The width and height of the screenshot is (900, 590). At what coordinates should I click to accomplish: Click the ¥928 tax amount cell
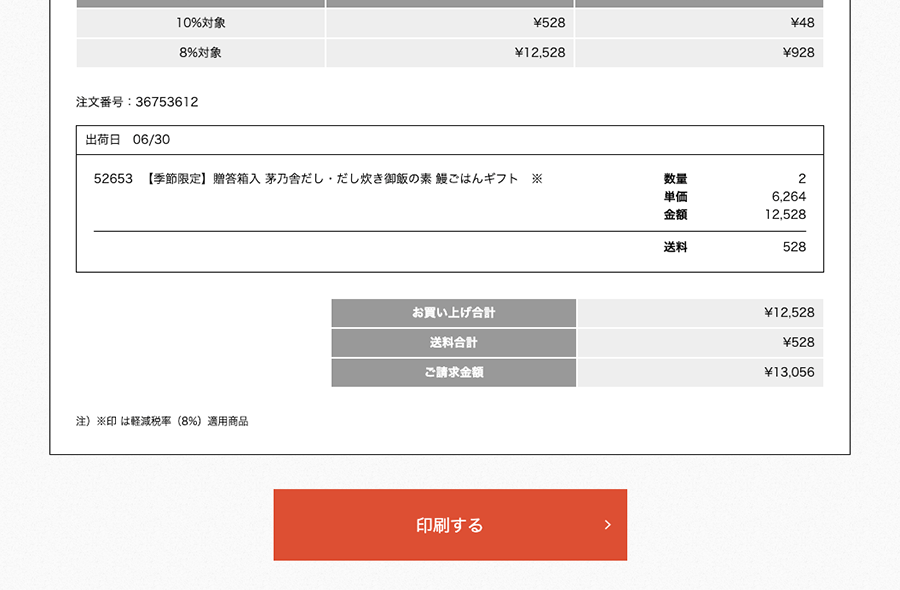click(798, 53)
